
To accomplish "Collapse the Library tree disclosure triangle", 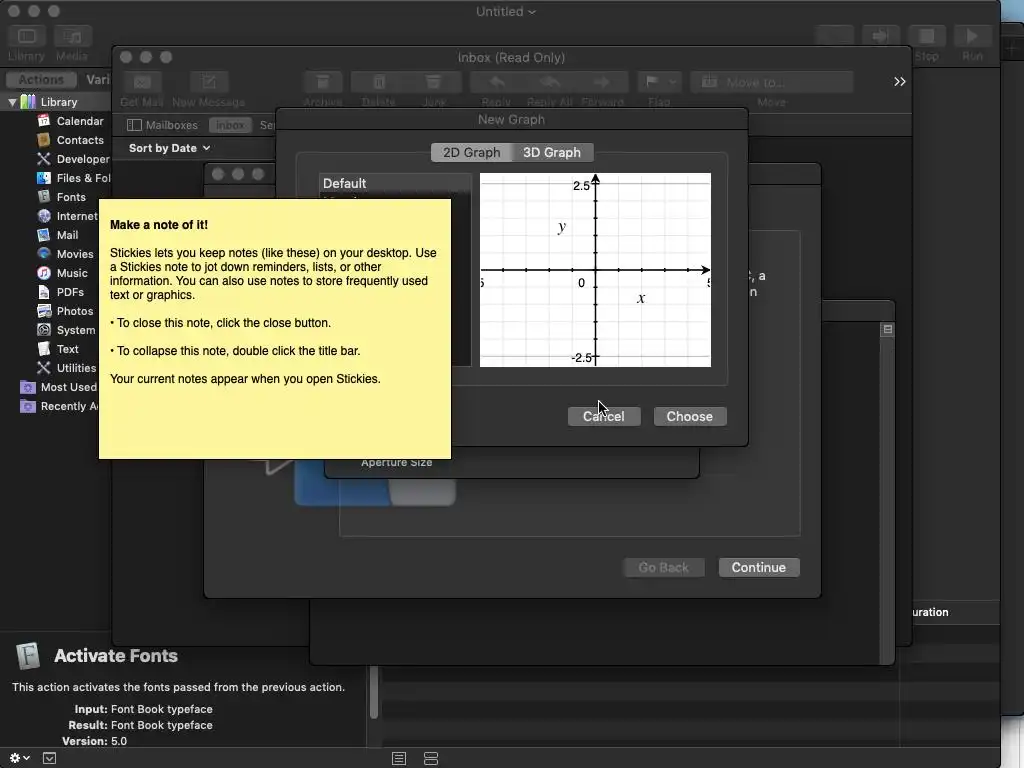I will (12, 102).
